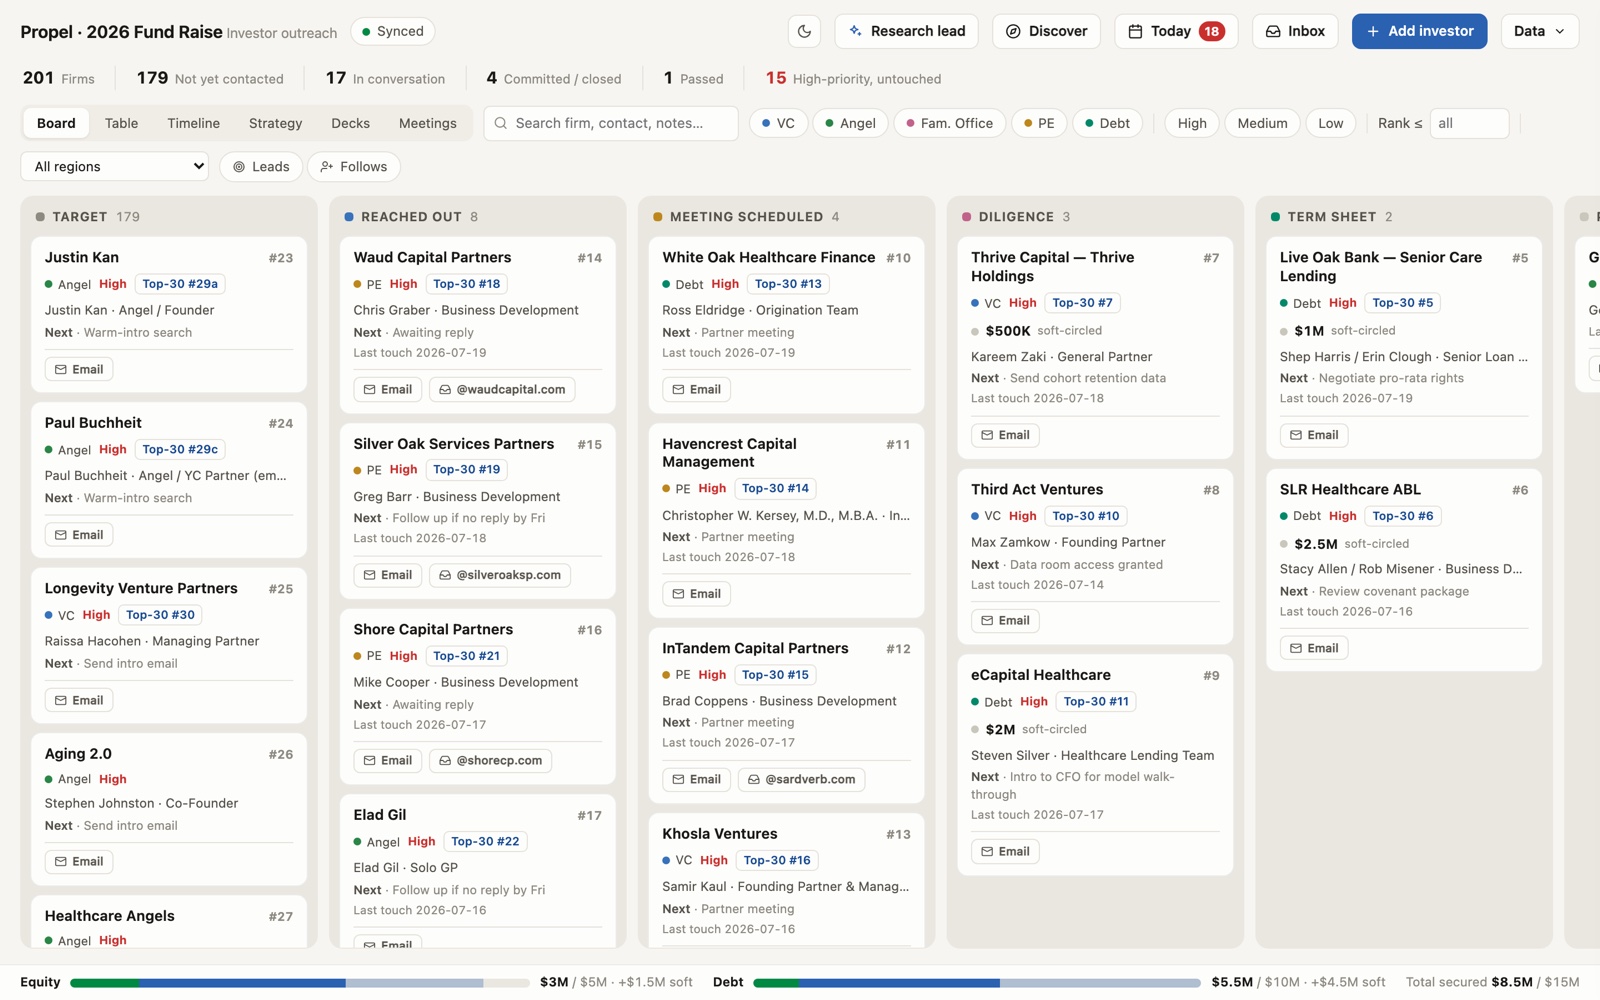Image resolution: width=1600 pixels, height=1000 pixels.
Task: Open the Meetings tab
Action: pos(427,123)
